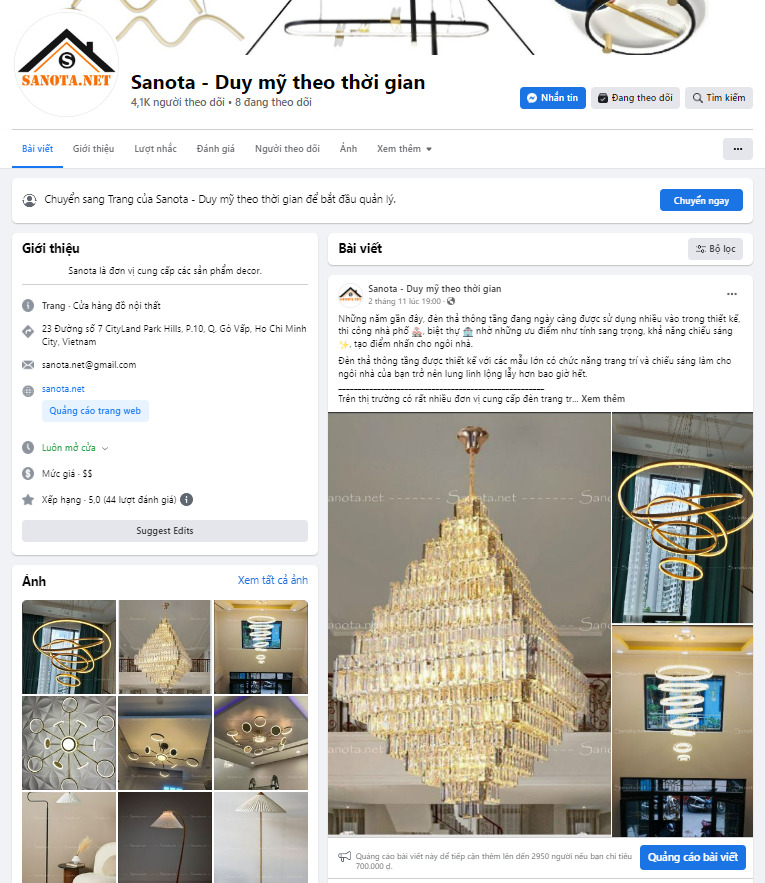Viewport: 765px width, 883px height.
Task: Expand the Xem thêm tab dropdown
Action: click(404, 149)
